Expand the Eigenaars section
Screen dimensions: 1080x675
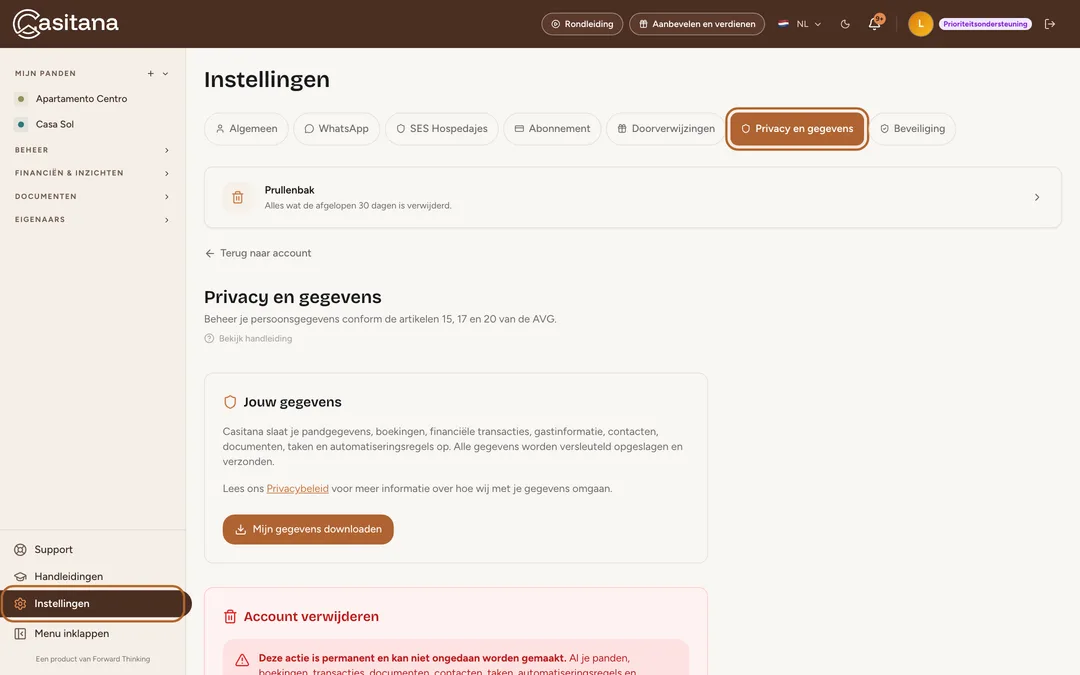click(92, 220)
